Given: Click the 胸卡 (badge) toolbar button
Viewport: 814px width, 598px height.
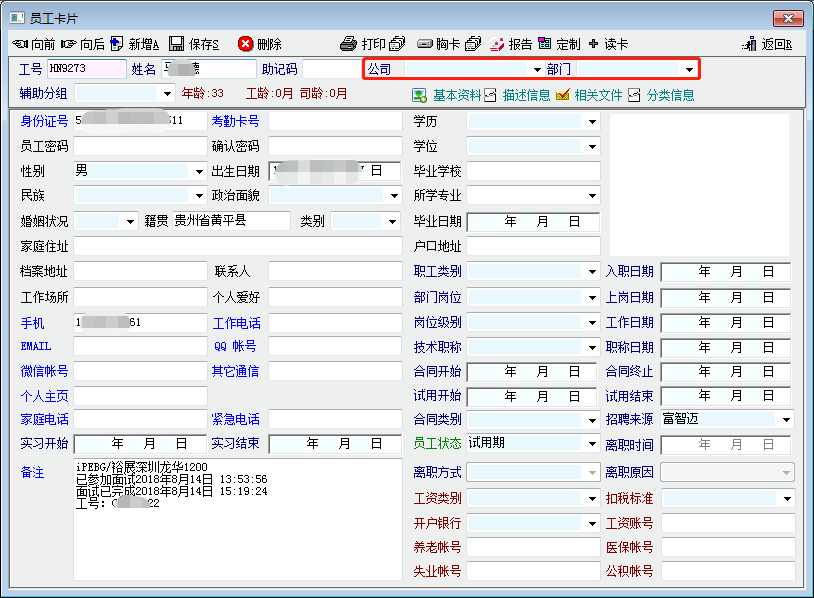Looking at the screenshot, I should tap(440, 44).
